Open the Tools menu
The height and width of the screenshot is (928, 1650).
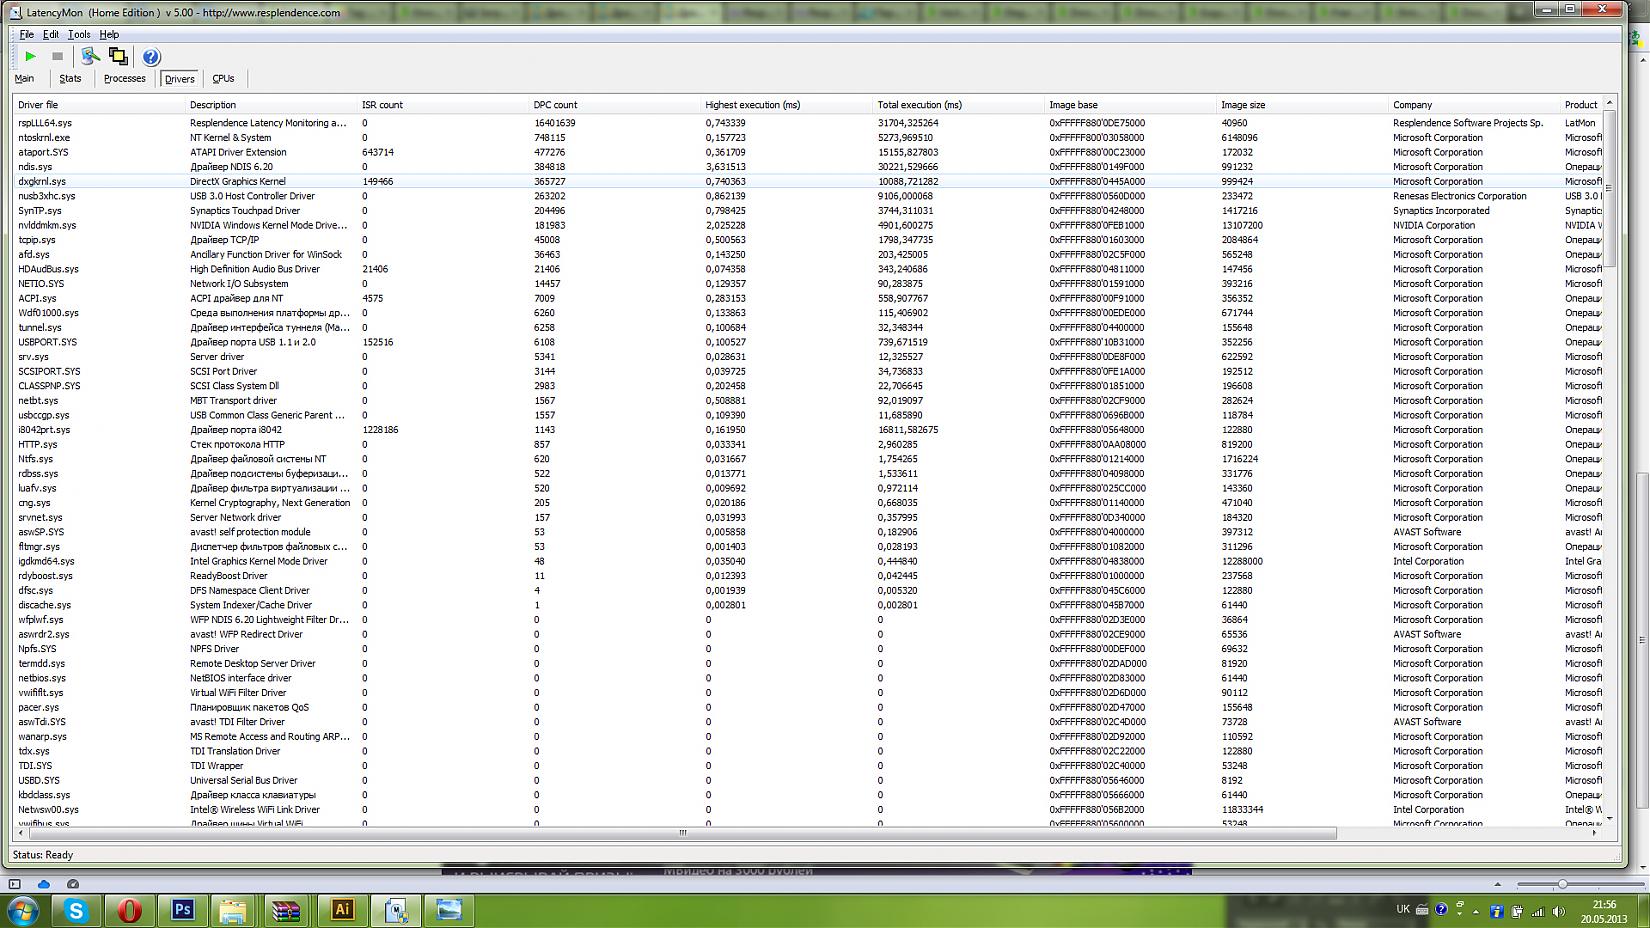tap(79, 34)
